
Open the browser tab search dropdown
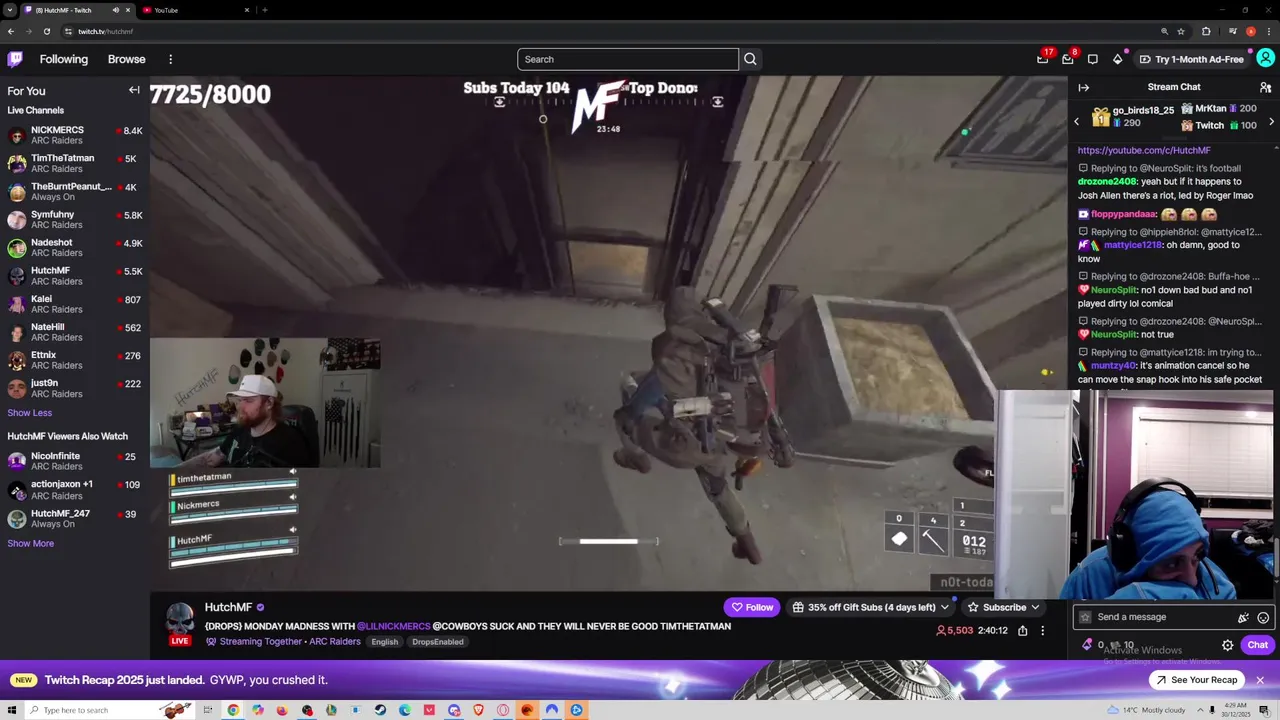[x=10, y=10]
